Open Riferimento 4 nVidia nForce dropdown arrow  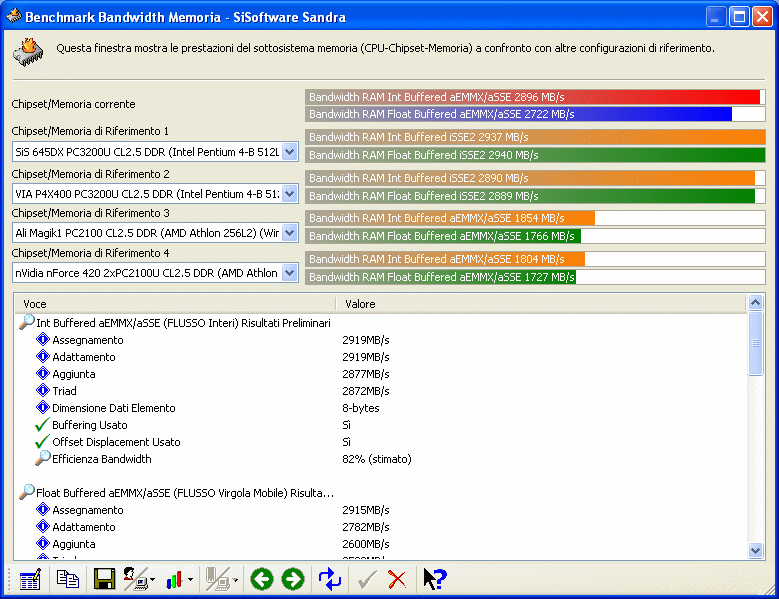[289, 273]
